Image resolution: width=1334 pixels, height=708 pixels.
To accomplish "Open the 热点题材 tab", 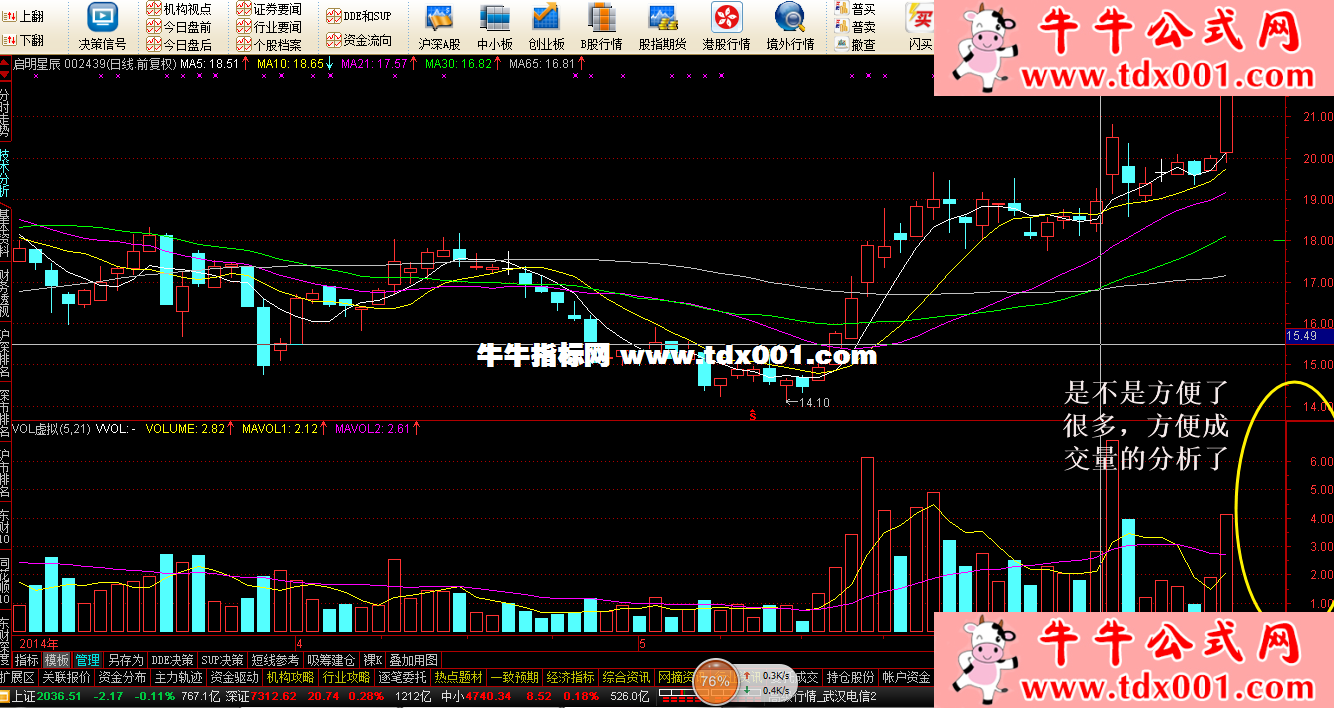I will [459, 677].
